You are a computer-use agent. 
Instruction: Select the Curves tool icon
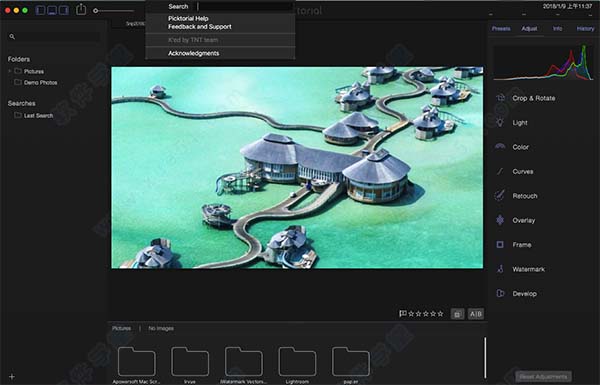point(500,171)
